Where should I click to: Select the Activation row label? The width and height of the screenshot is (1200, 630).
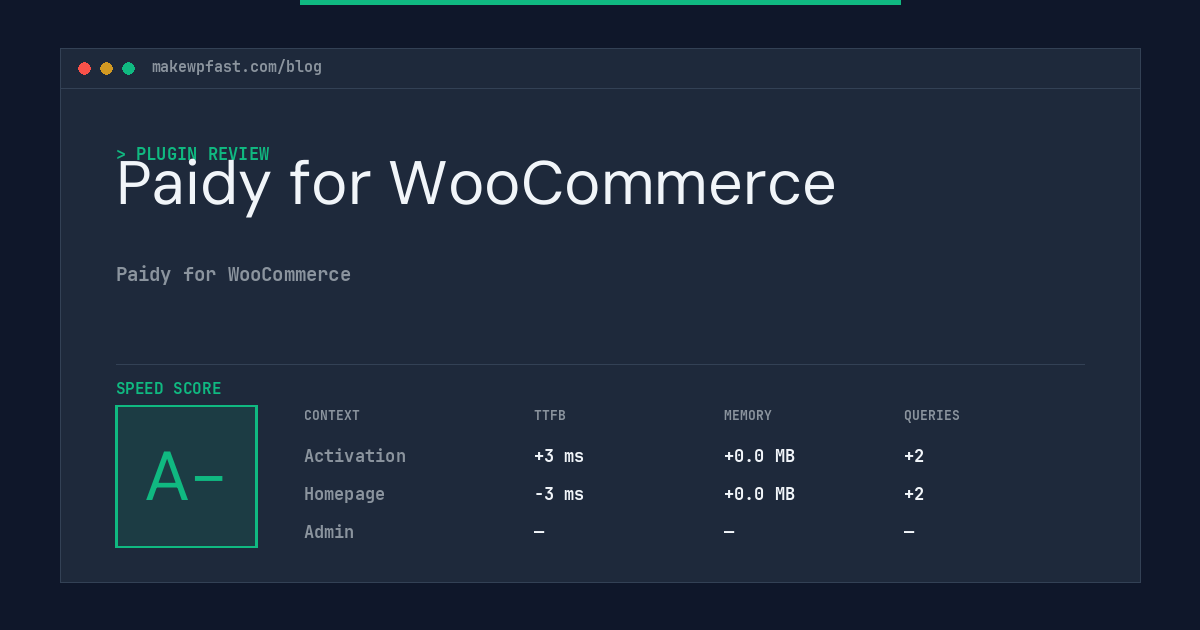pos(355,456)
